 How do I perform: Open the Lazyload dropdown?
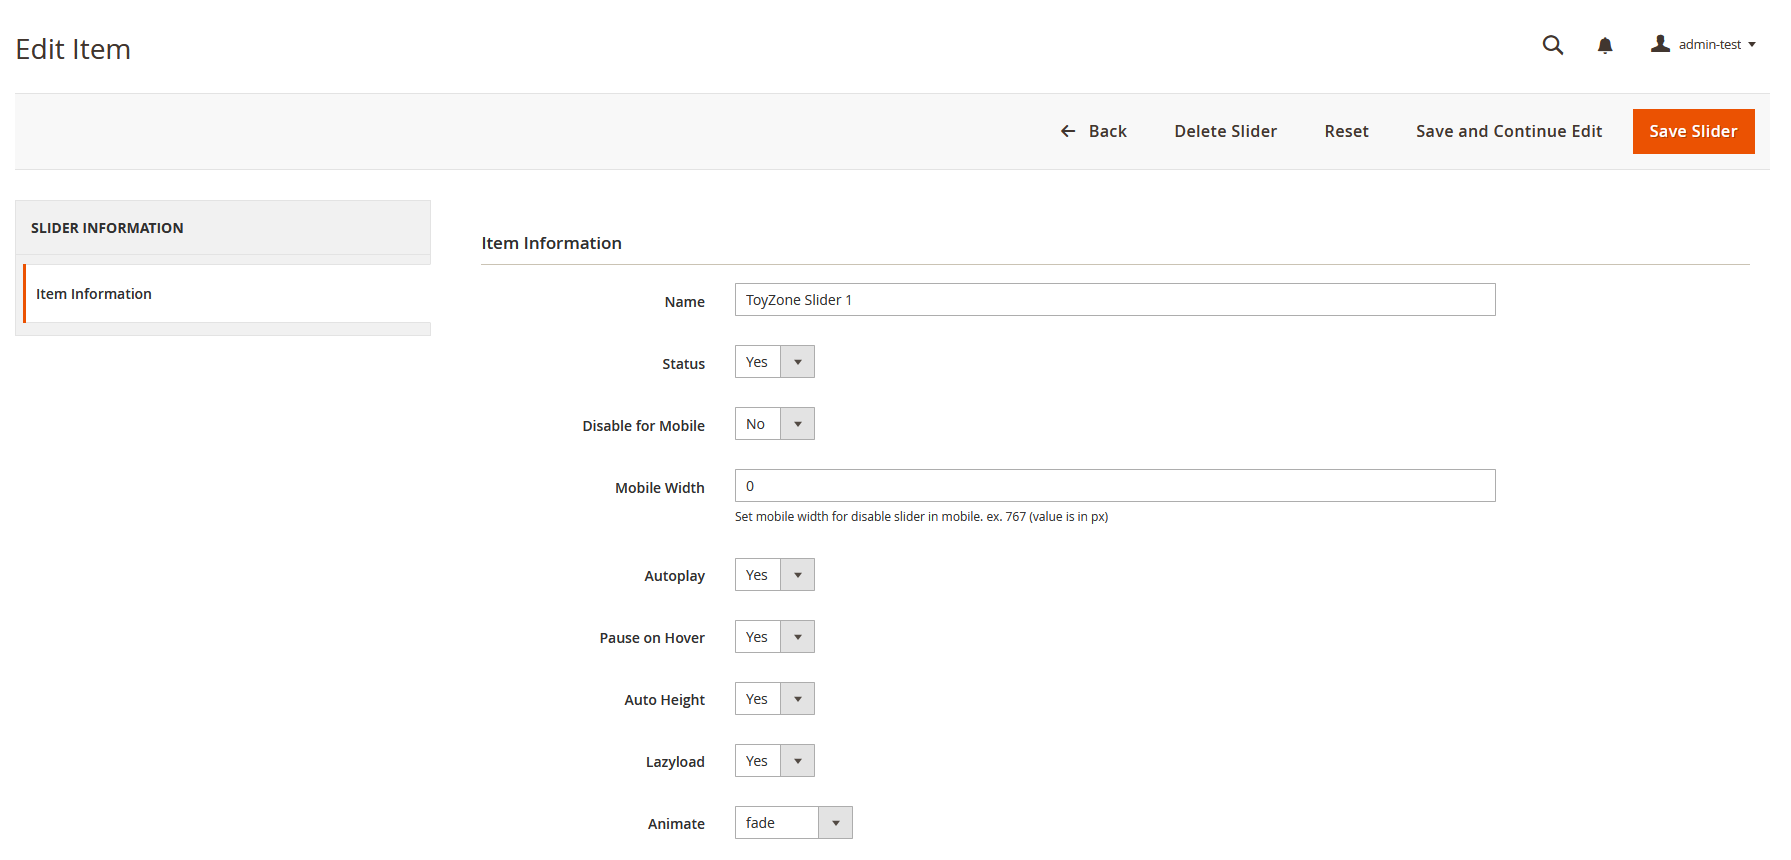tap(774, 761)
